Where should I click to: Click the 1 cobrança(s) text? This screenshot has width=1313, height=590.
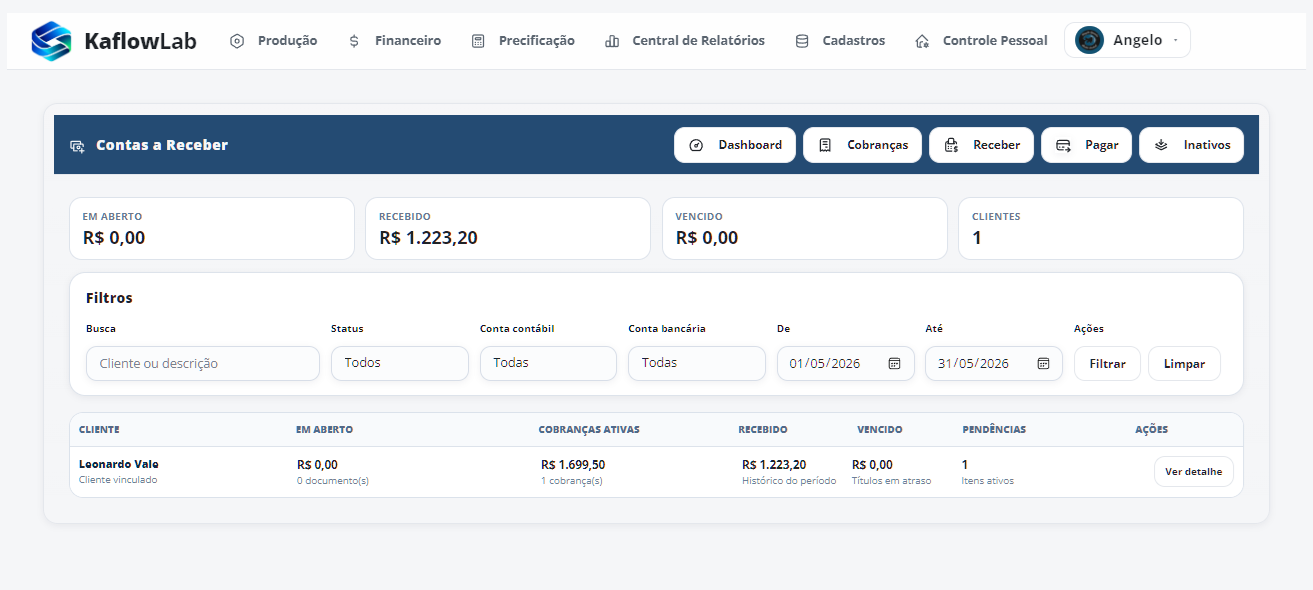(572, 481)
